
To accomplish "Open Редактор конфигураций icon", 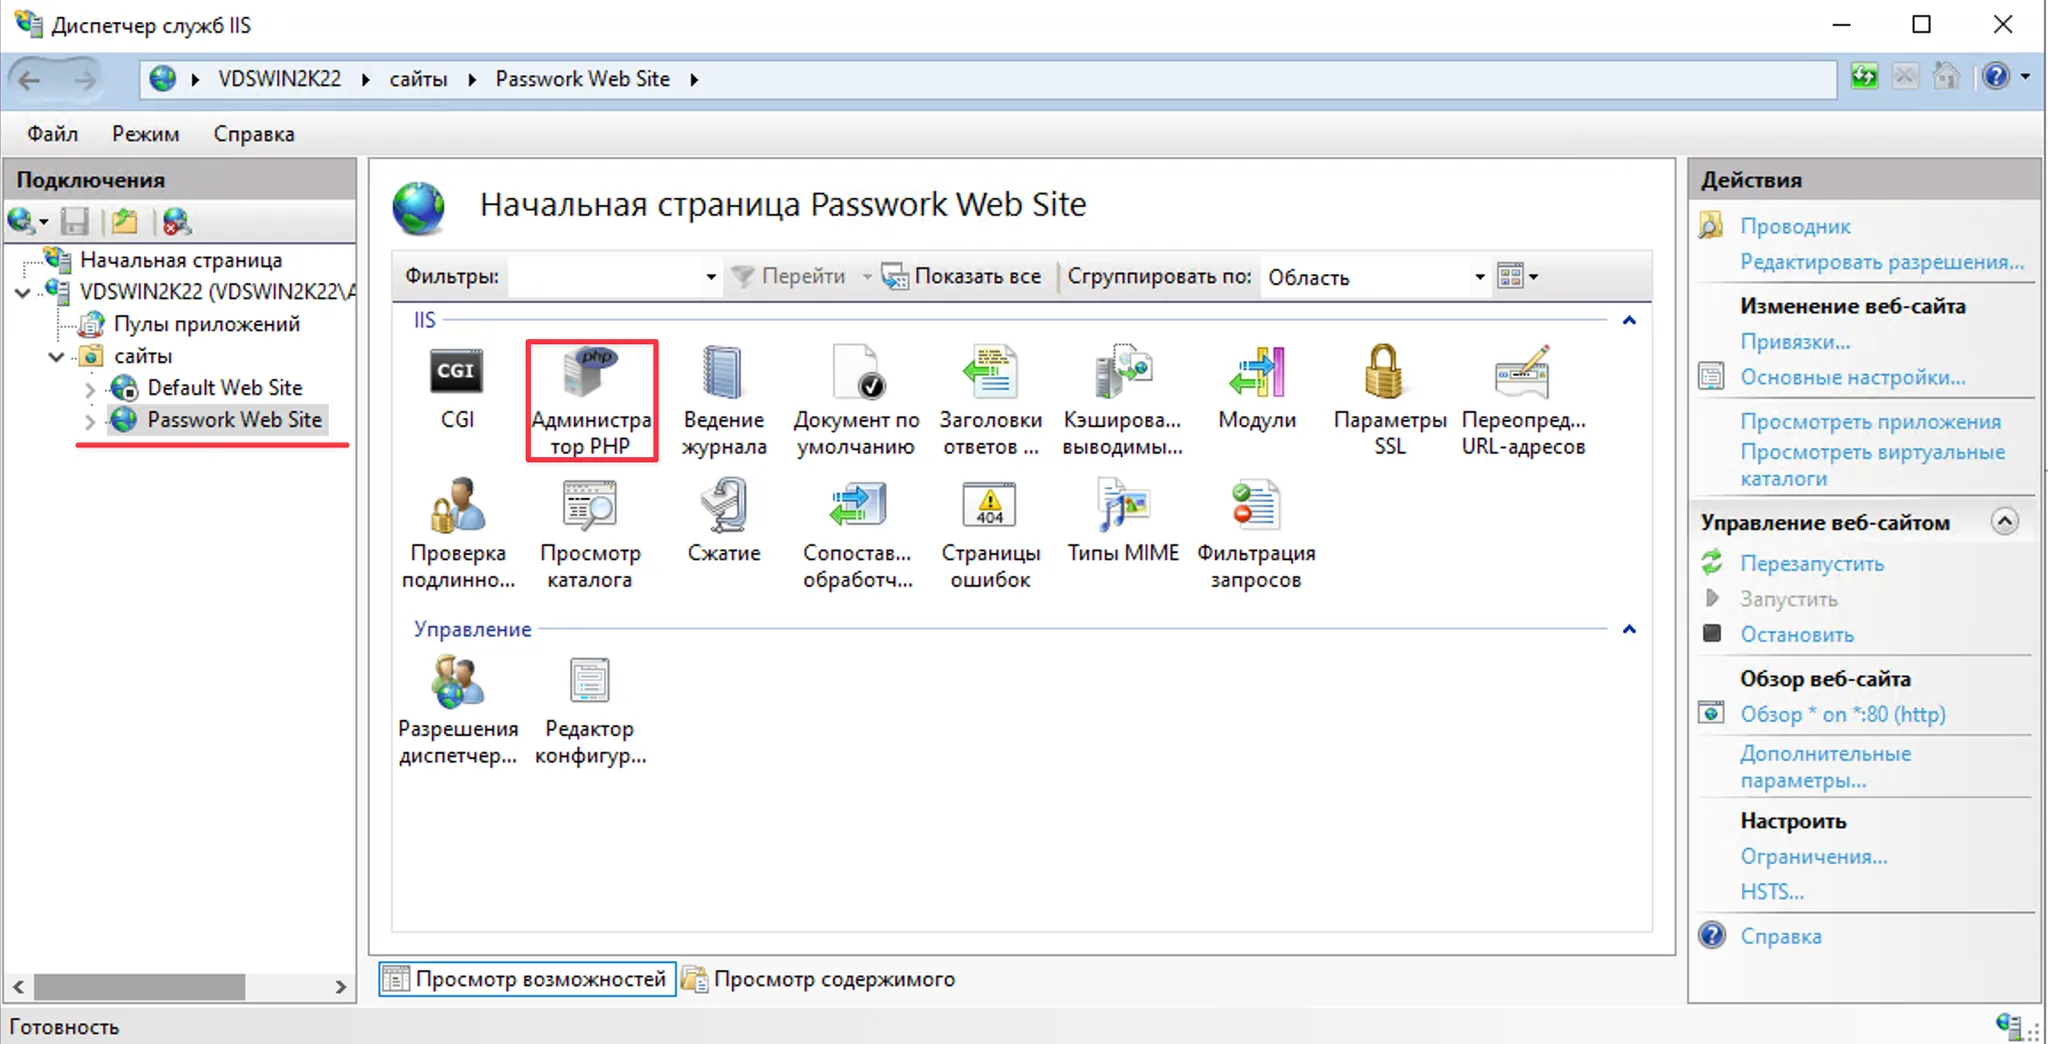I will tap(590, 681).
